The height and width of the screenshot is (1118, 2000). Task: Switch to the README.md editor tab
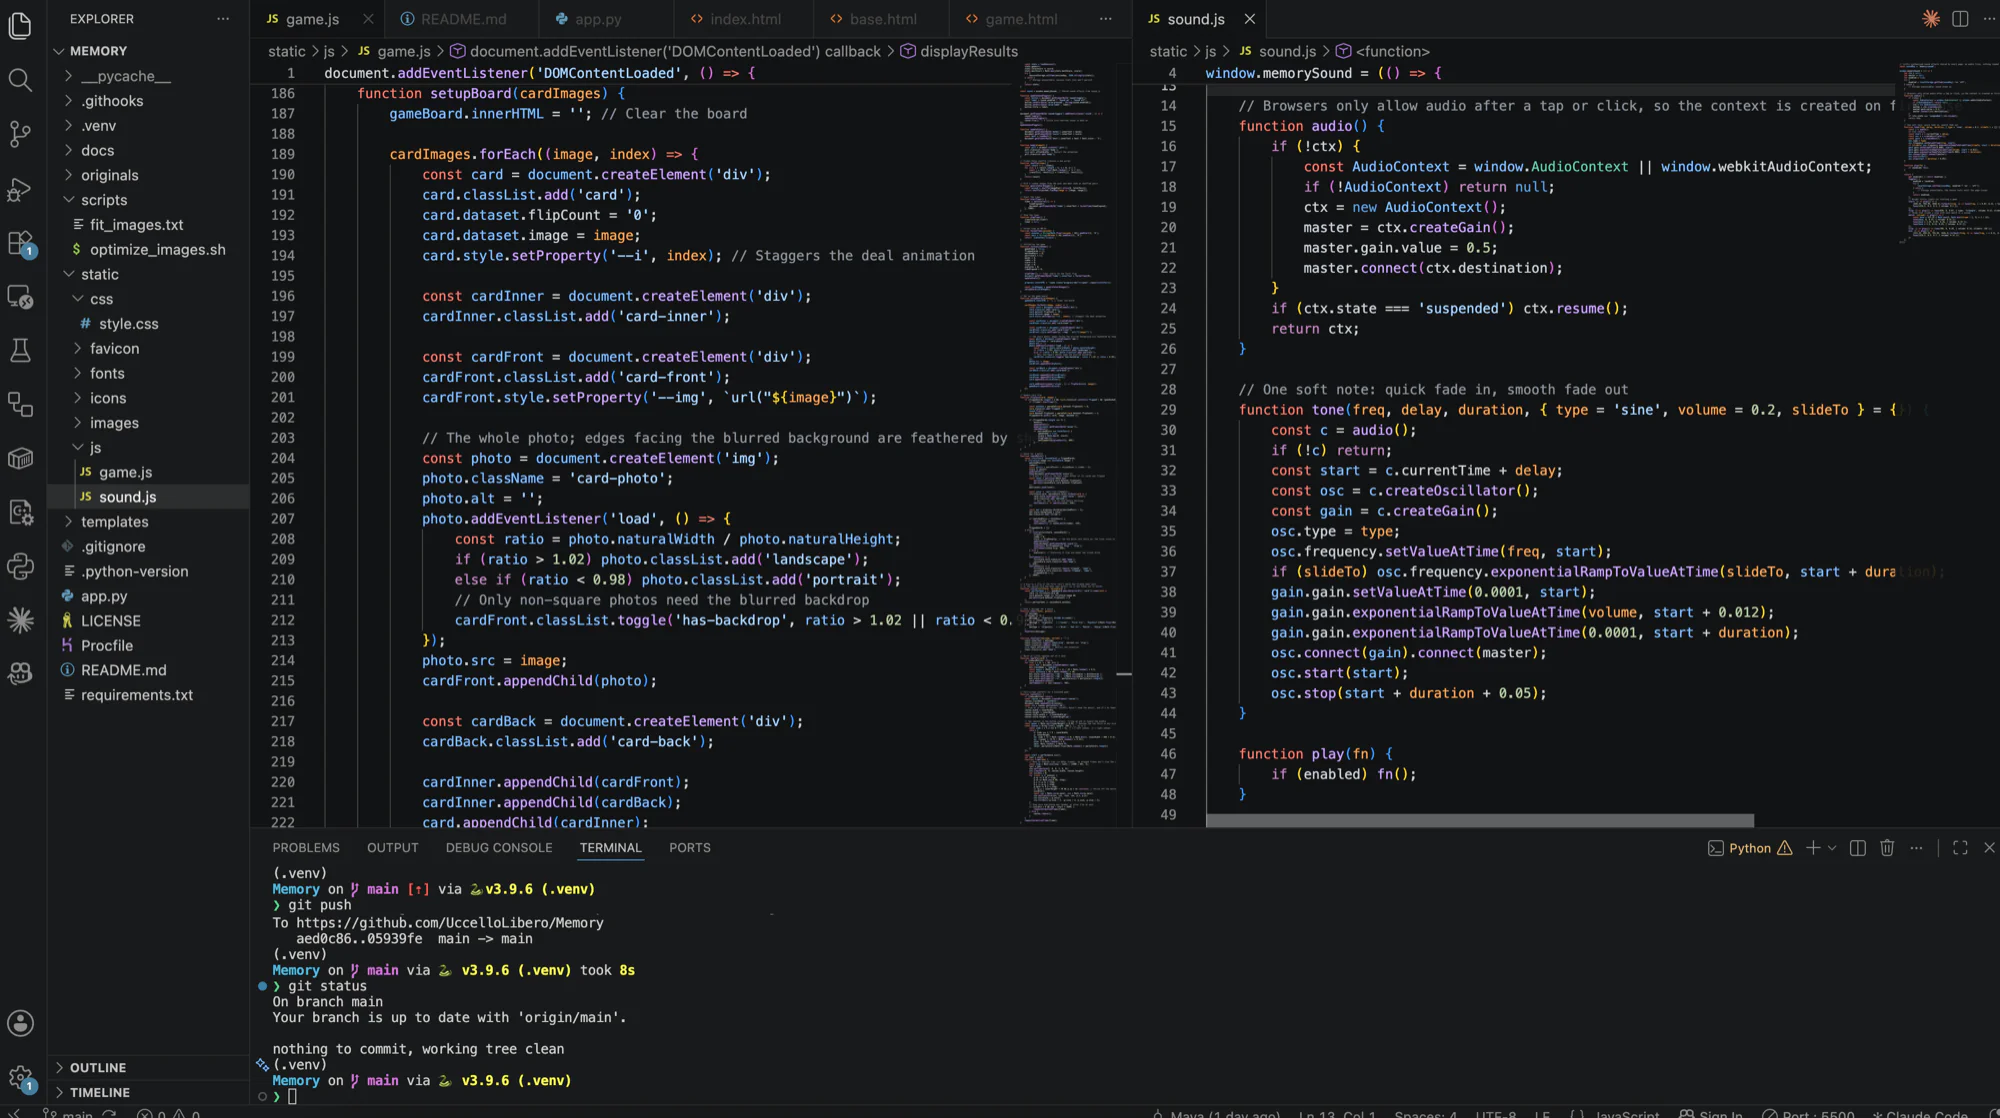(462, 19)
